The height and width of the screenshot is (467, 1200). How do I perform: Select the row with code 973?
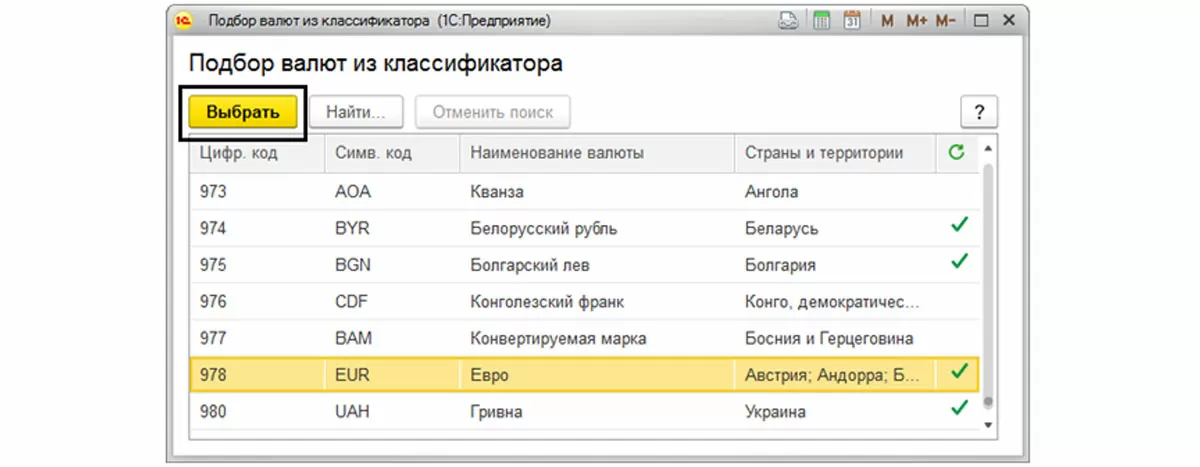point(584,191)
